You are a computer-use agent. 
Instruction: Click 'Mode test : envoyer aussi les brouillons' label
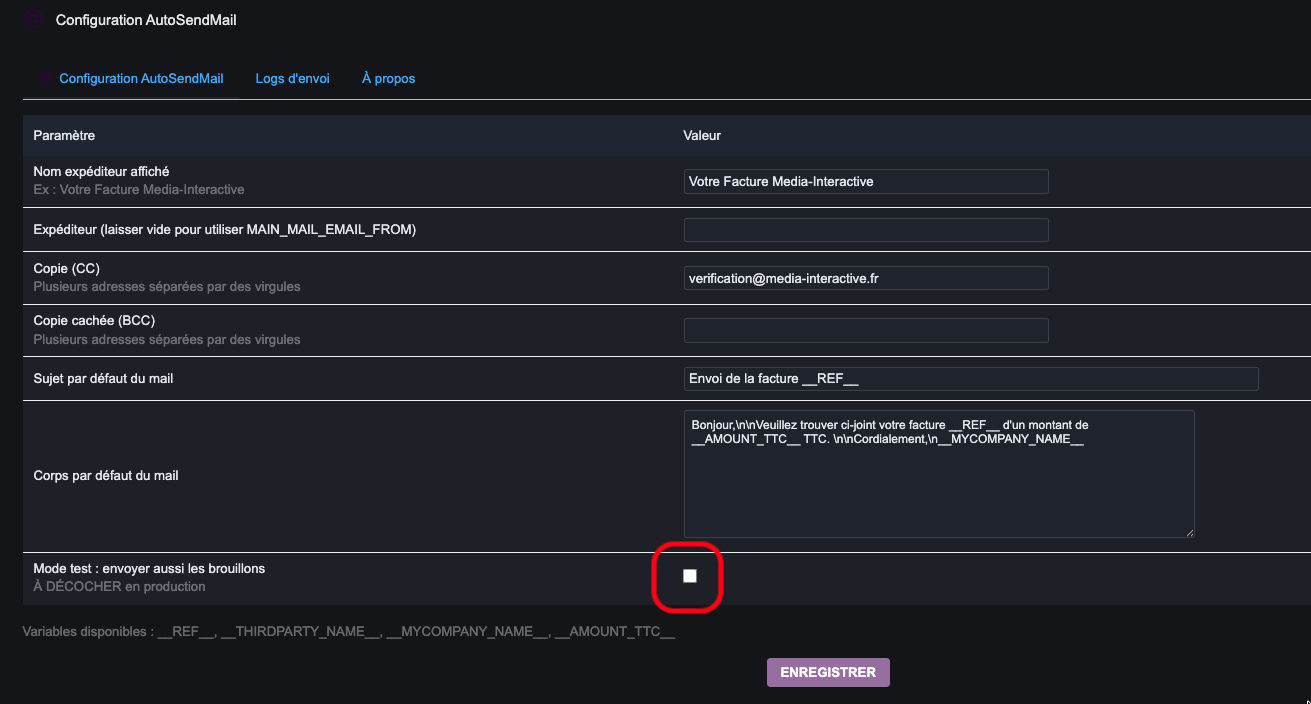[x=149, y=569]
